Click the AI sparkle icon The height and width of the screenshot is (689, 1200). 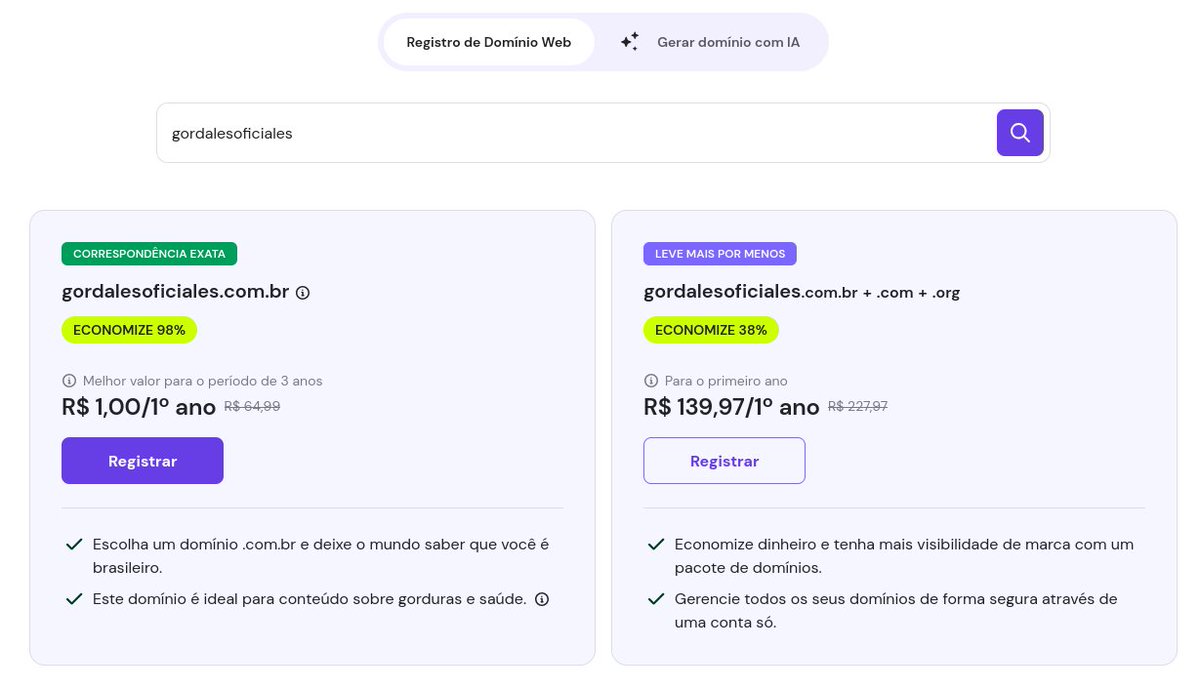(629, 42)
